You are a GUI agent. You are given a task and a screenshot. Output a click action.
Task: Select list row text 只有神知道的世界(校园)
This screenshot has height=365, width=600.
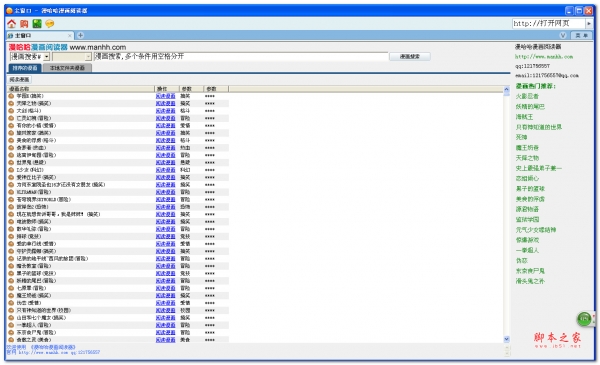click(x=44, y=310)
